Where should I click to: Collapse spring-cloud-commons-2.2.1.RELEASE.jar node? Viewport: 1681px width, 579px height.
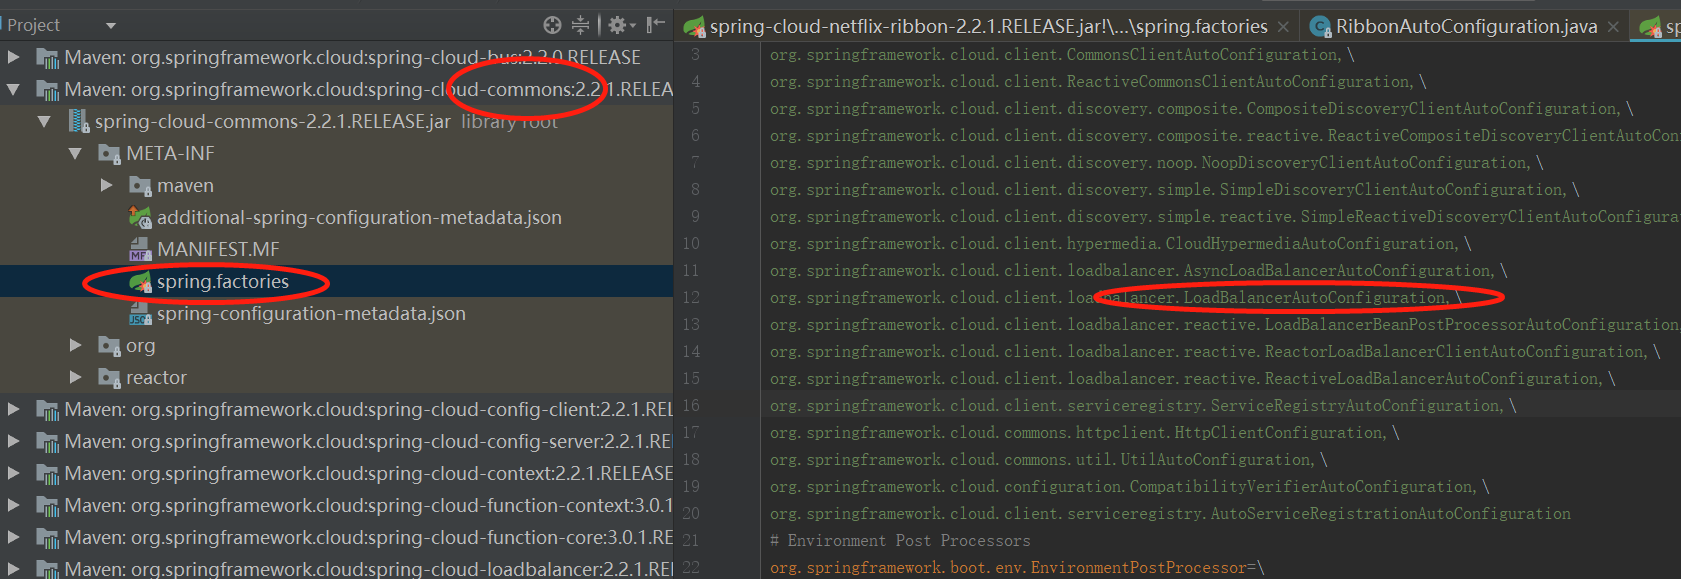click(x=44, y=121)
